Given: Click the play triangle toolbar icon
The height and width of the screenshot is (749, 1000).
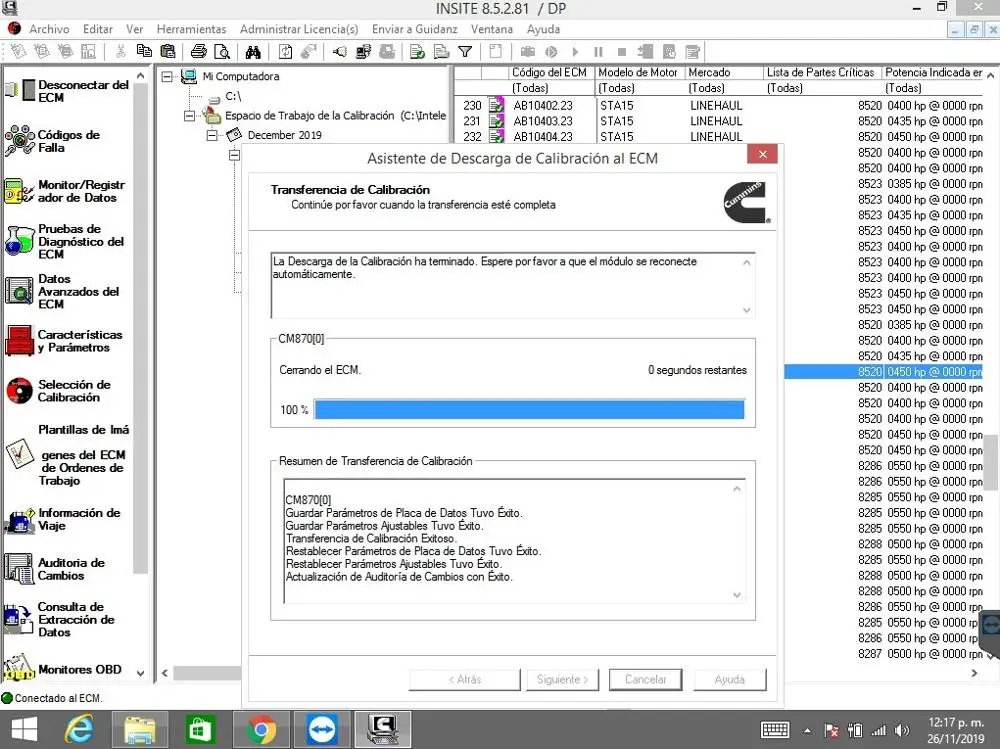Looking at the screenshot, I should pos(575,52).
